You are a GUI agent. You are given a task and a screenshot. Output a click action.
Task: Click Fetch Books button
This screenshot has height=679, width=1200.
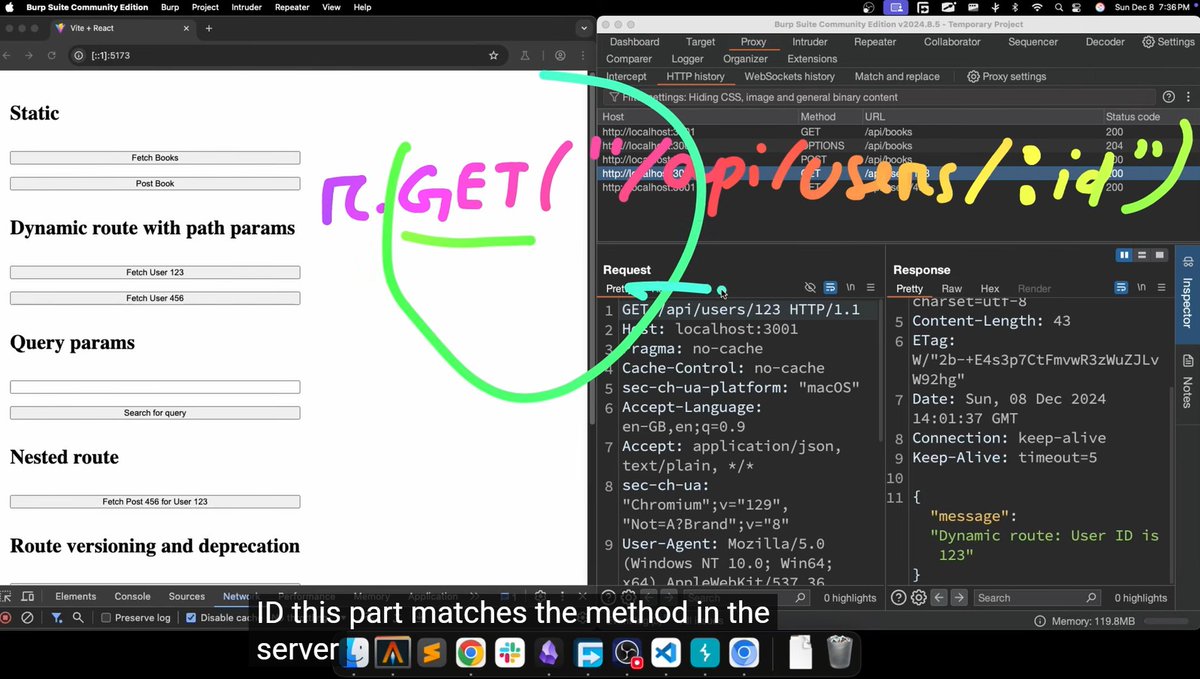[x=155, y=158]
